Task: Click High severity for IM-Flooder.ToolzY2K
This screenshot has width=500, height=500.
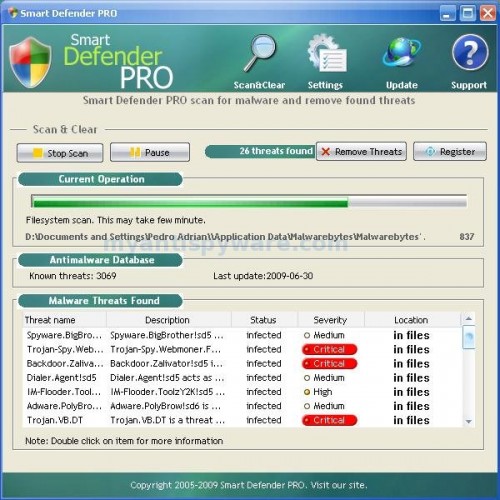Action: [318, 392]
